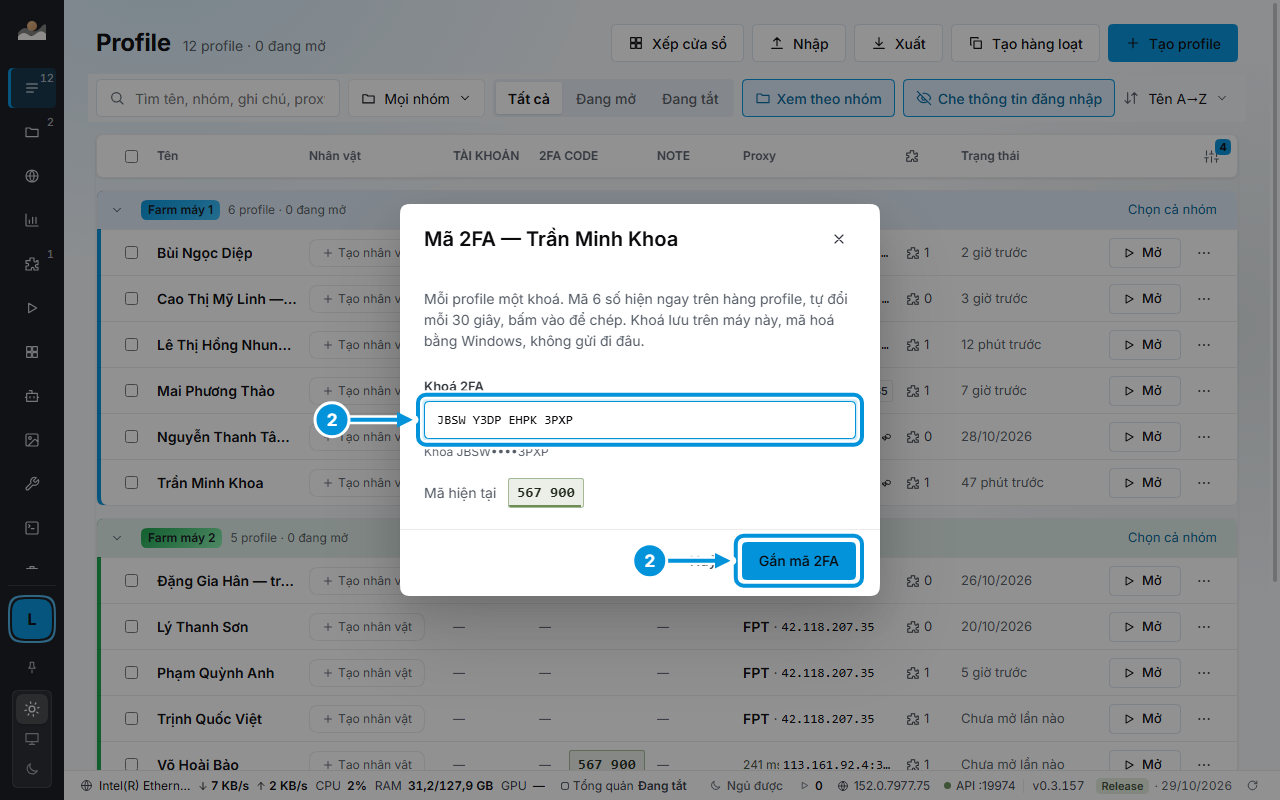Open more options for Bùi Ngọc Diệp
This screenshot has width=1280, height=800.
coord(1204,253)
